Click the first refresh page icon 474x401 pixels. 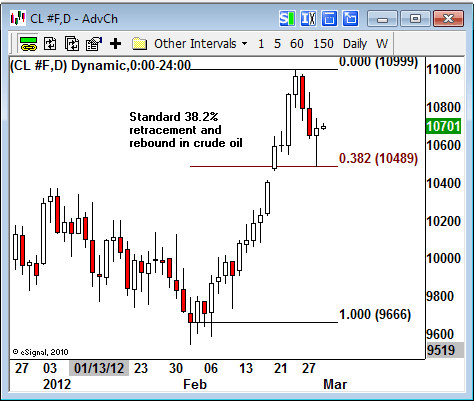click(x=50, y=44)
